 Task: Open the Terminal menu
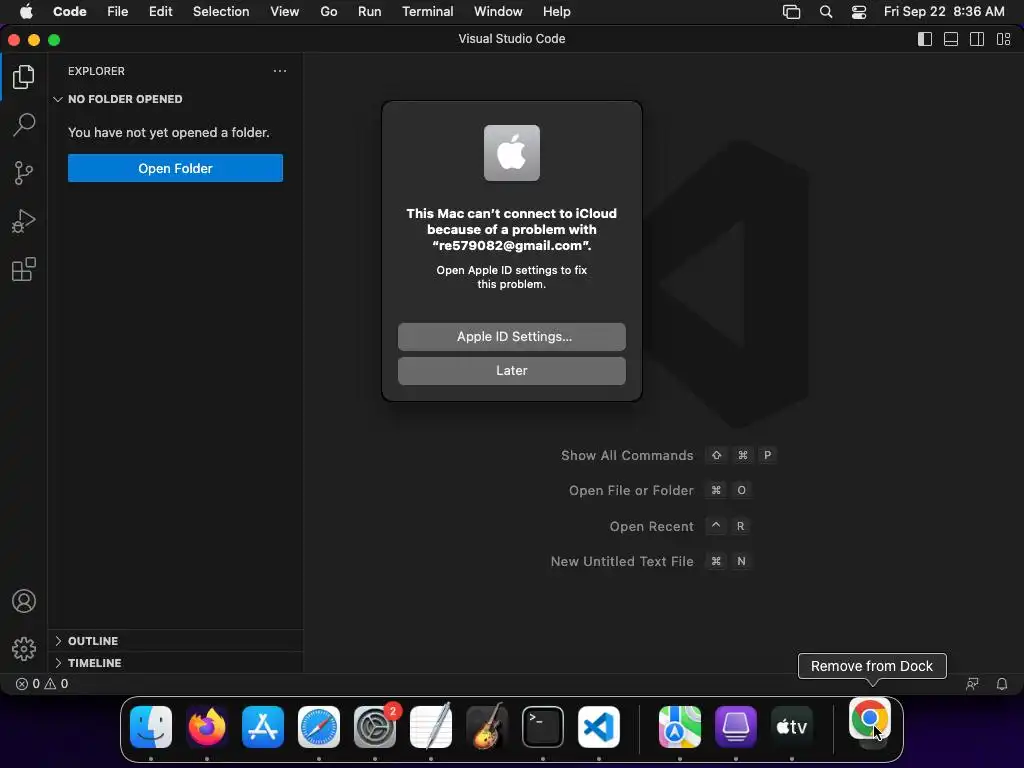pos(428,12)
